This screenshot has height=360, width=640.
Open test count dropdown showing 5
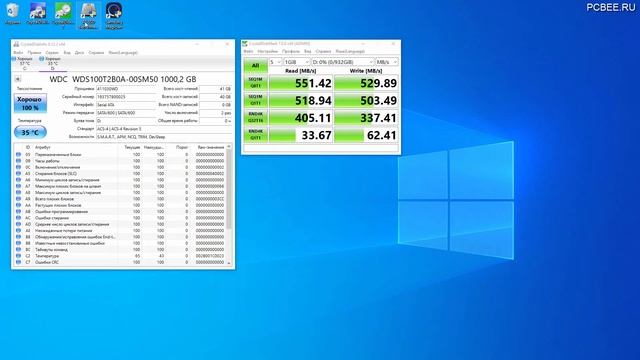(x=275, y=62)
